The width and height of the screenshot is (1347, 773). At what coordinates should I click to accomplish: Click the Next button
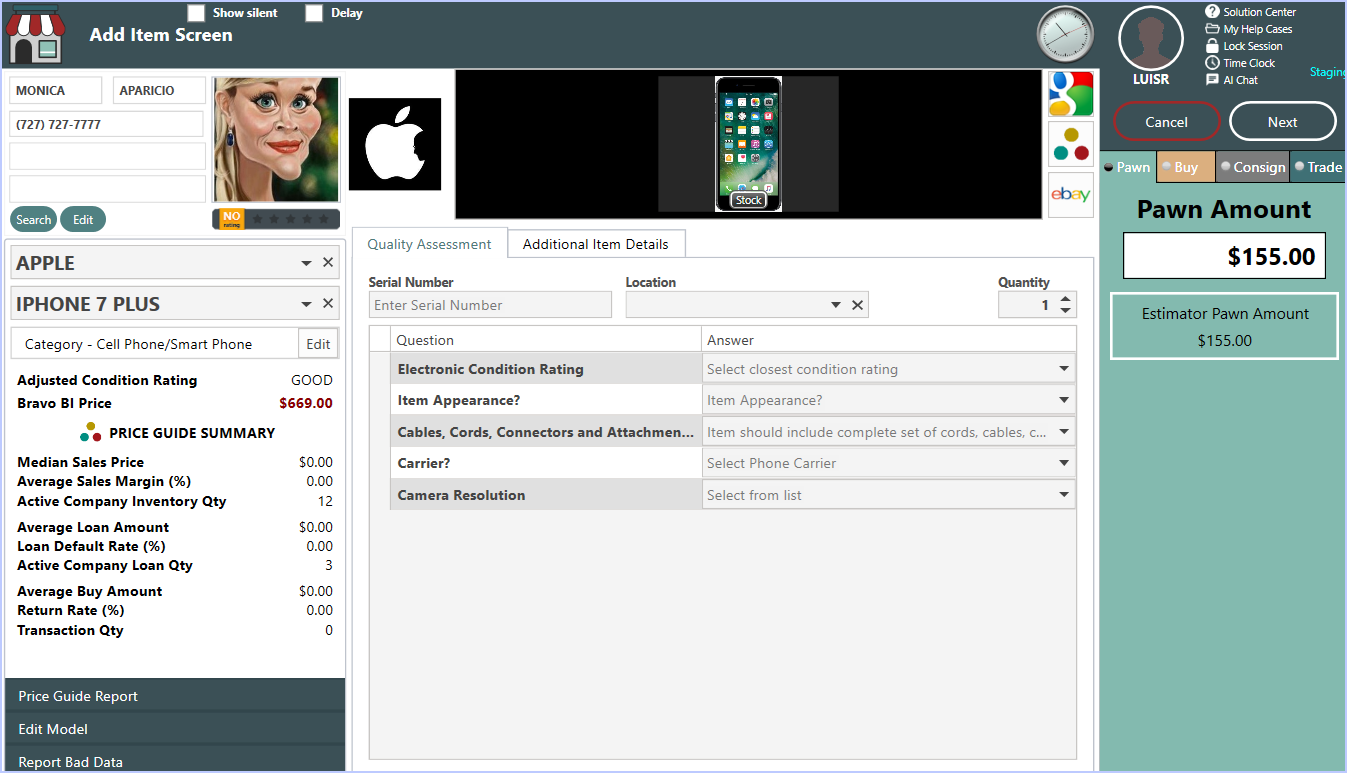(1283, 122)
